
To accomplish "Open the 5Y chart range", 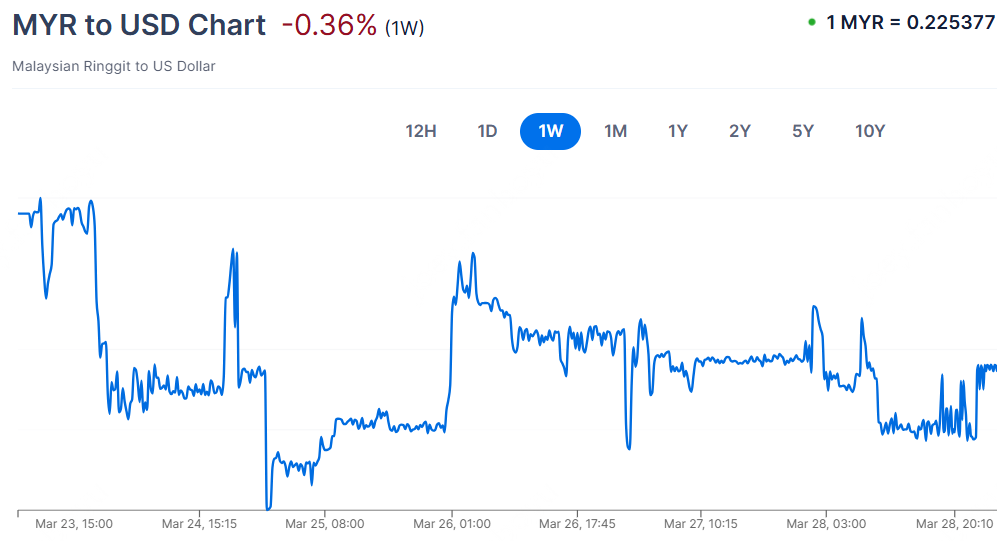I will coord(803,131).
